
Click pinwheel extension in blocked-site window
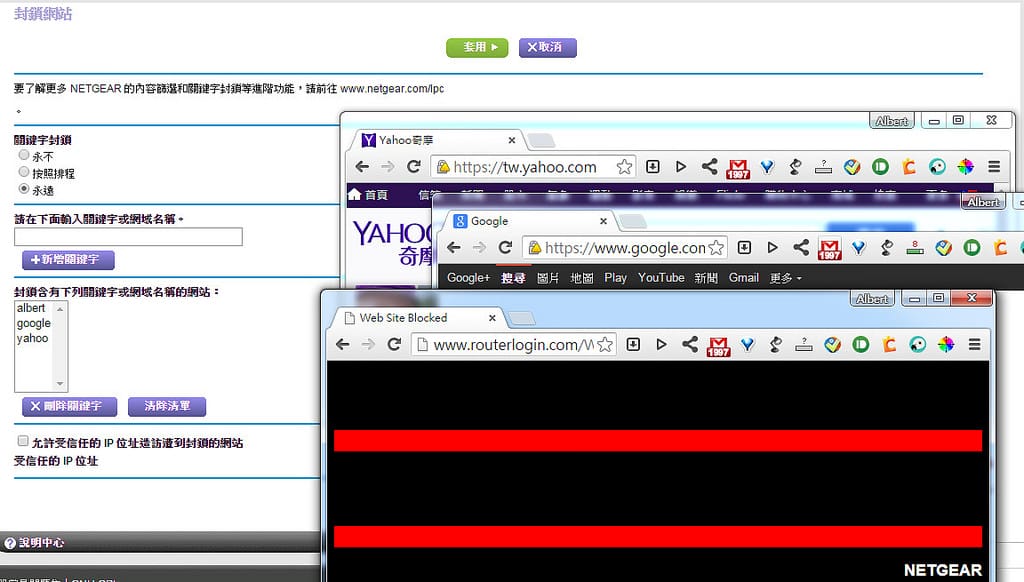pos(946,344)
